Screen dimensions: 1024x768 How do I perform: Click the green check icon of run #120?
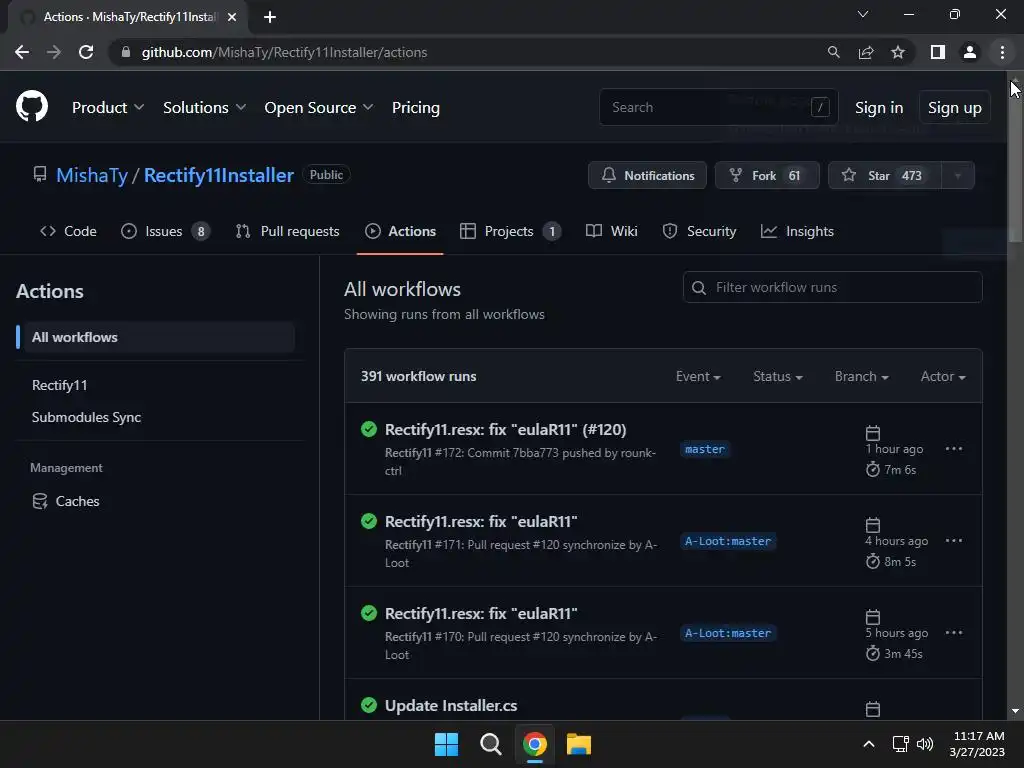(x=369, y=429)
